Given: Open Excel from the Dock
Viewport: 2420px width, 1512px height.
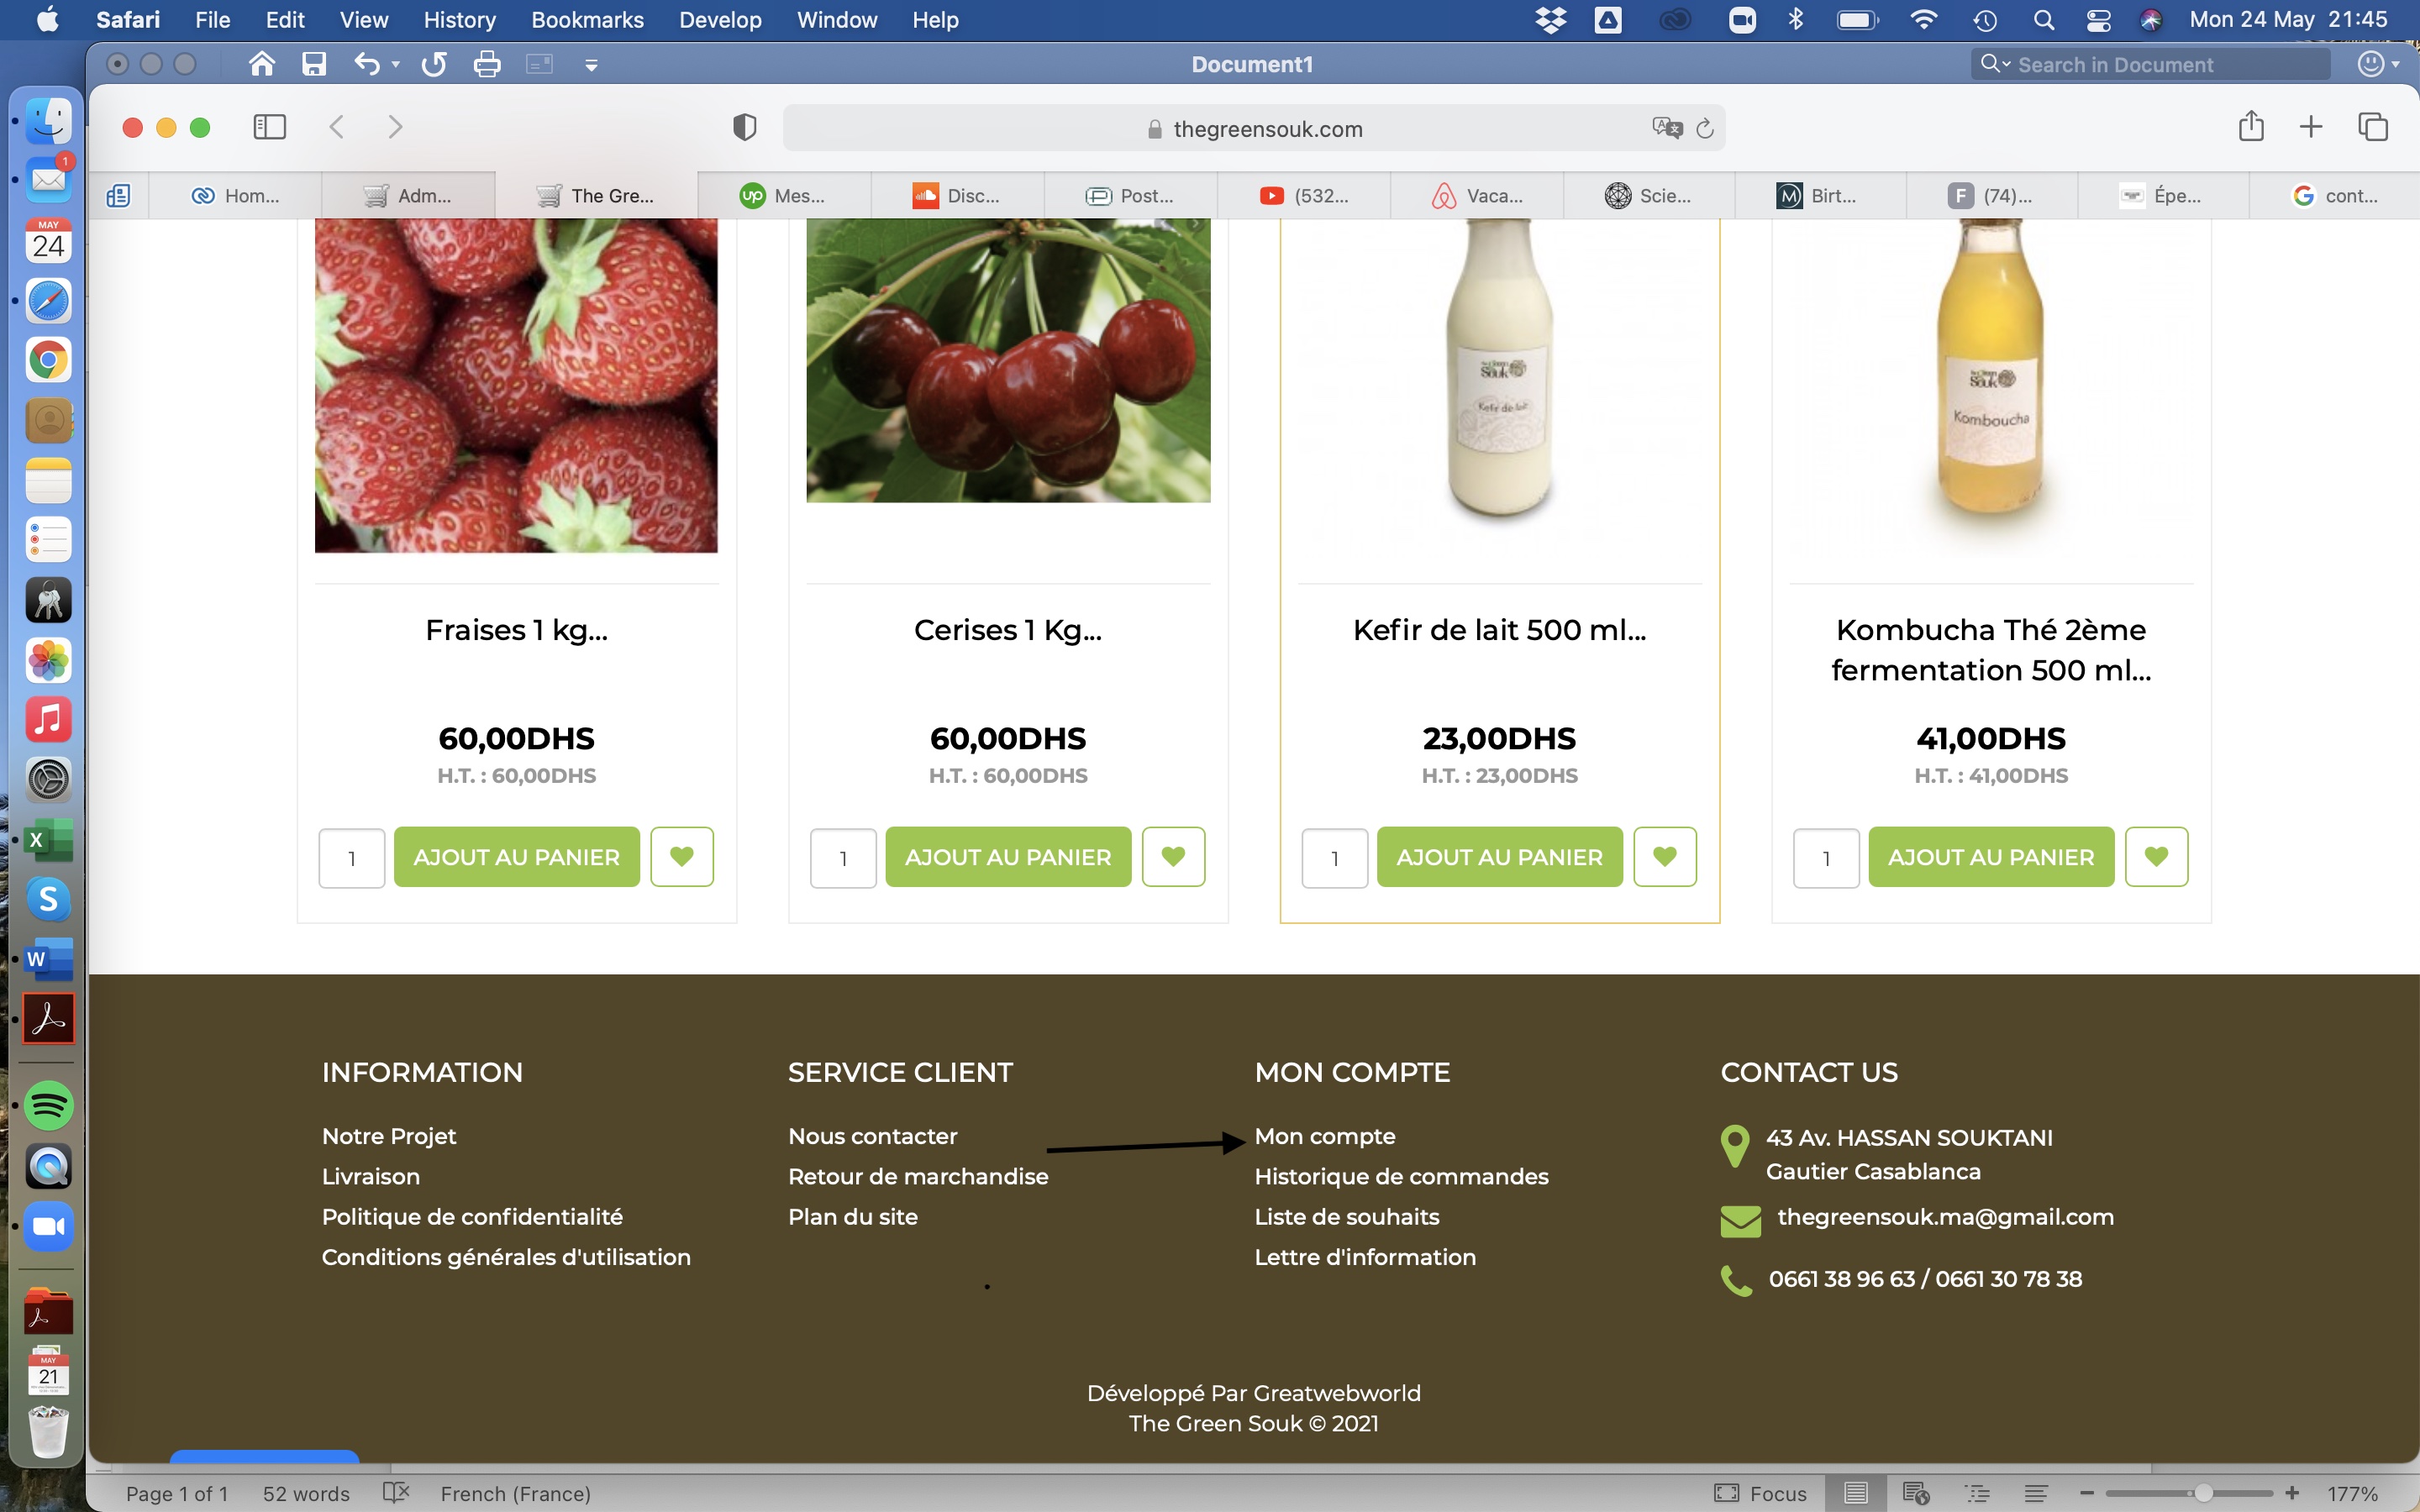Looking at the screenshot, I should coord(48,840).
